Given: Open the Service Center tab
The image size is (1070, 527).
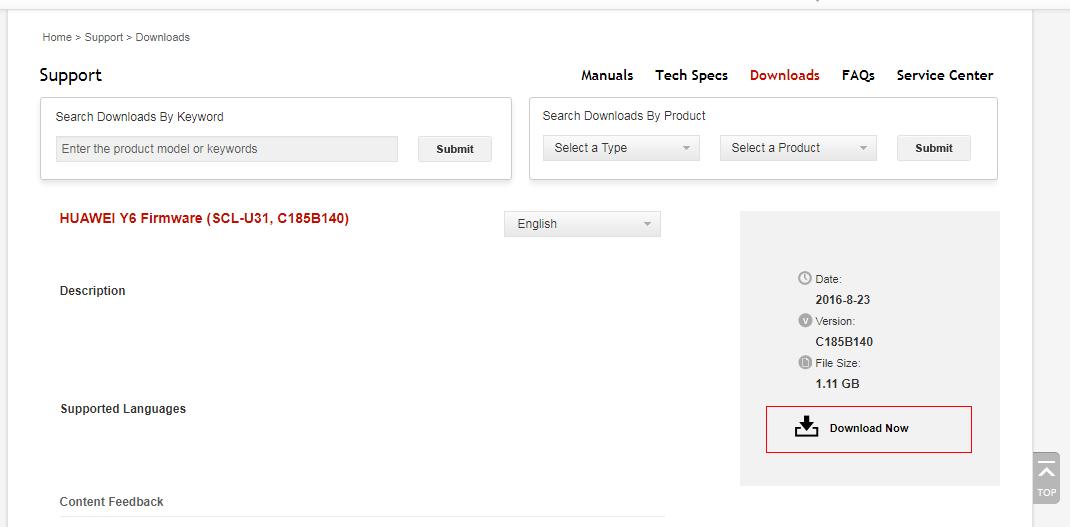Looking at the screenshot, I should pyautogui.click(x=944, y=75).
